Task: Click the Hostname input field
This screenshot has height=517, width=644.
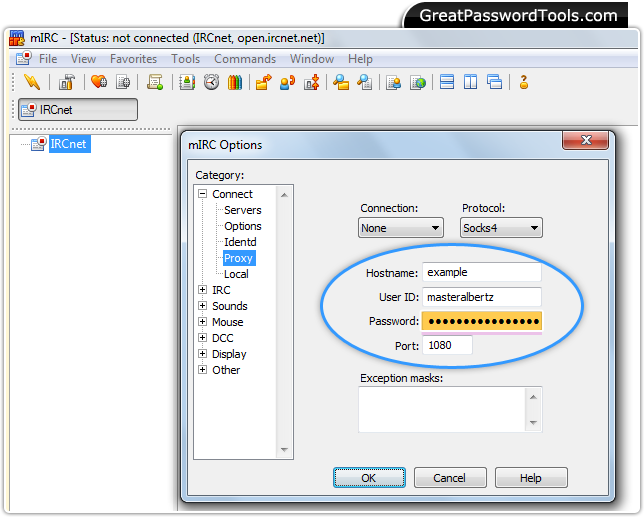Action: tap(482, 272)
